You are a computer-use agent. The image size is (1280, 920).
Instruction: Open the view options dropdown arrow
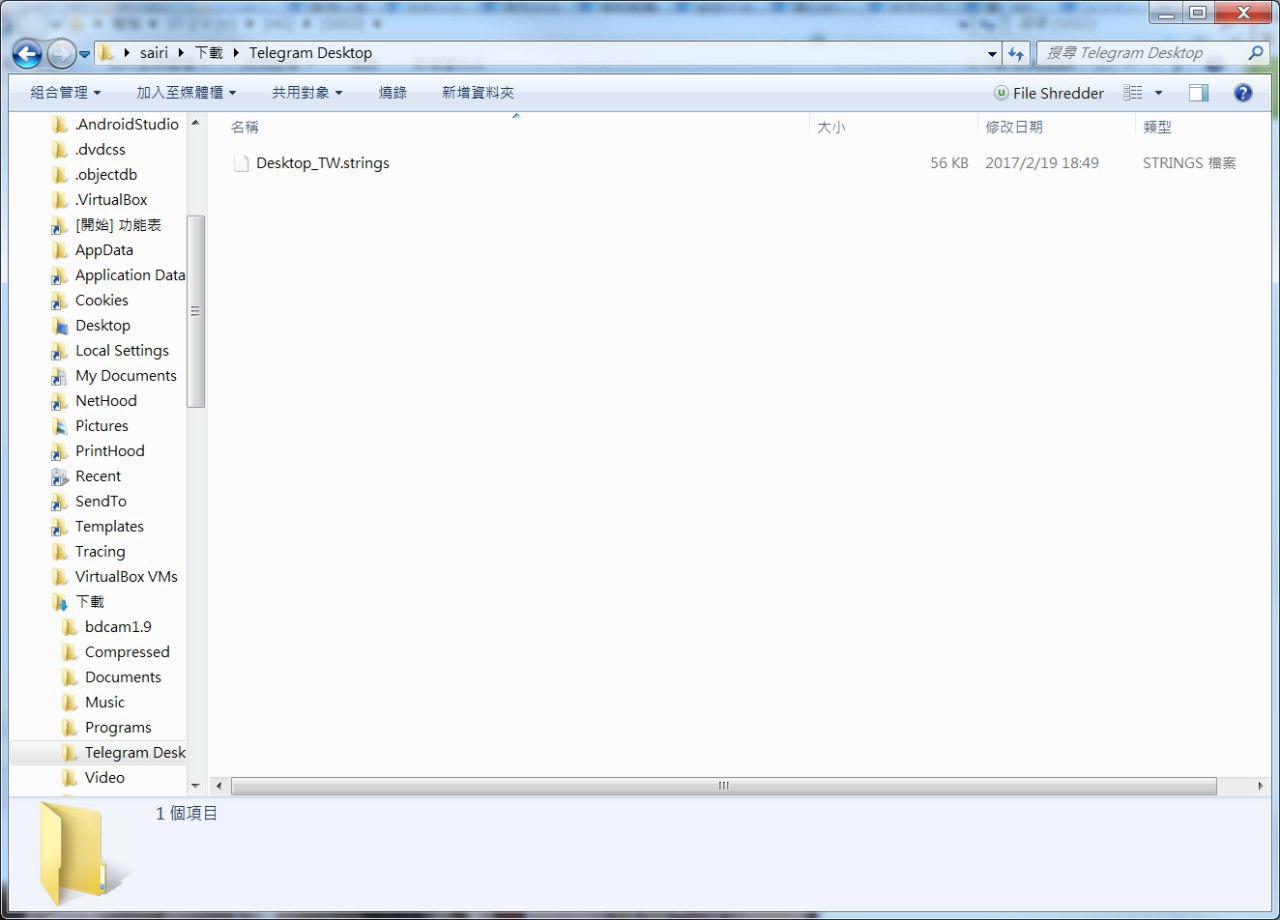point(1159,93)
